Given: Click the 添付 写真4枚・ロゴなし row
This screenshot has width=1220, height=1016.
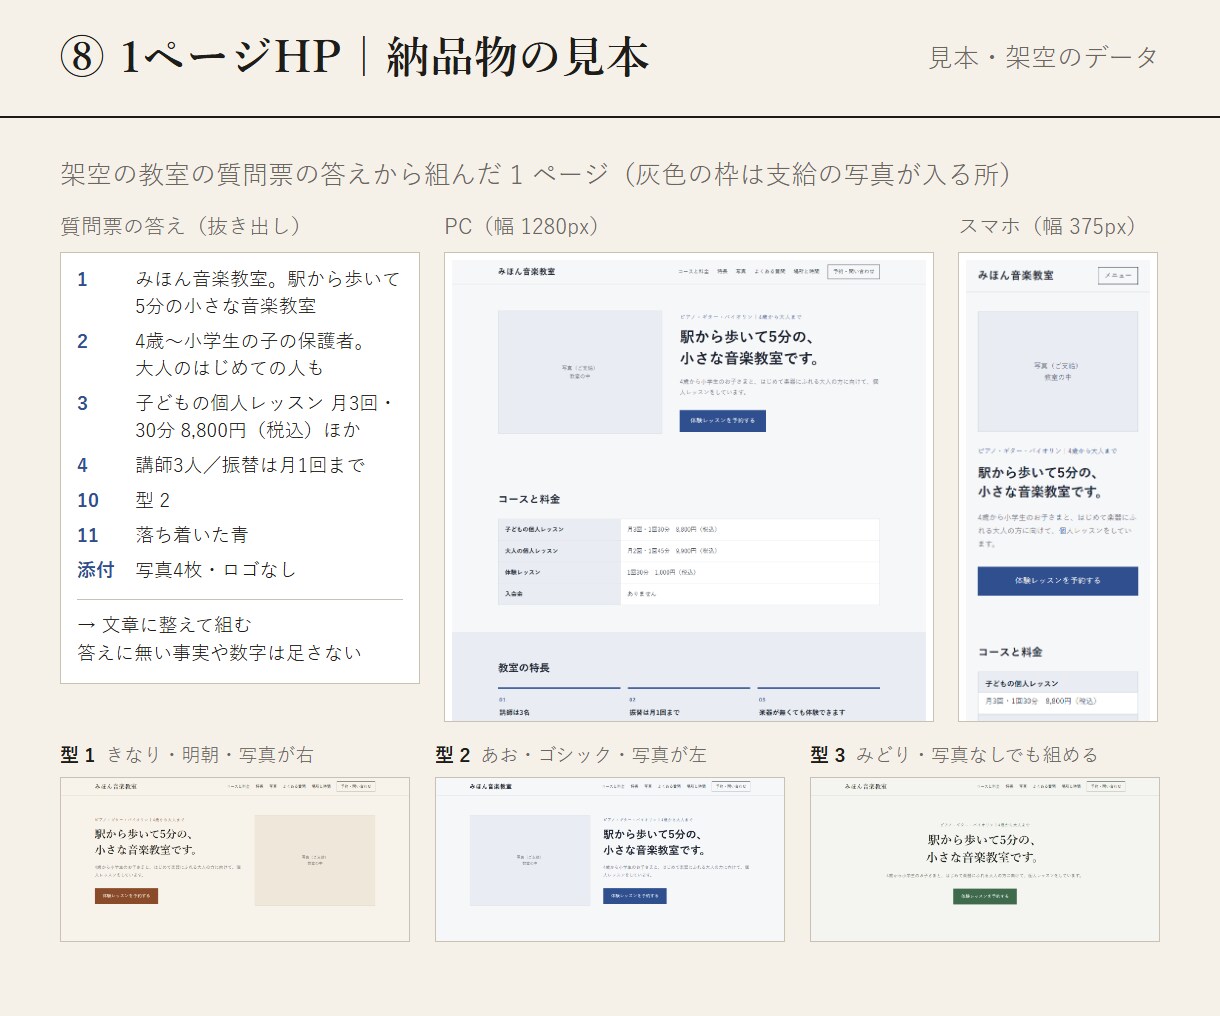Looking at the screenshot, I should [x=240, y=570].
